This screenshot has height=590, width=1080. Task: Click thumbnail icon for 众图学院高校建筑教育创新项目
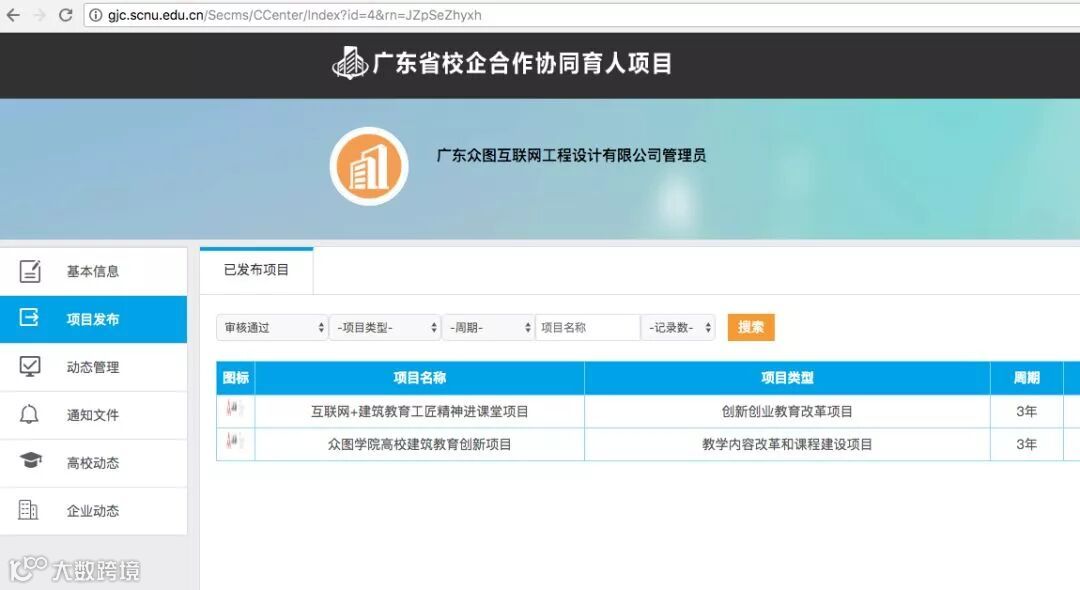(235, 441)
